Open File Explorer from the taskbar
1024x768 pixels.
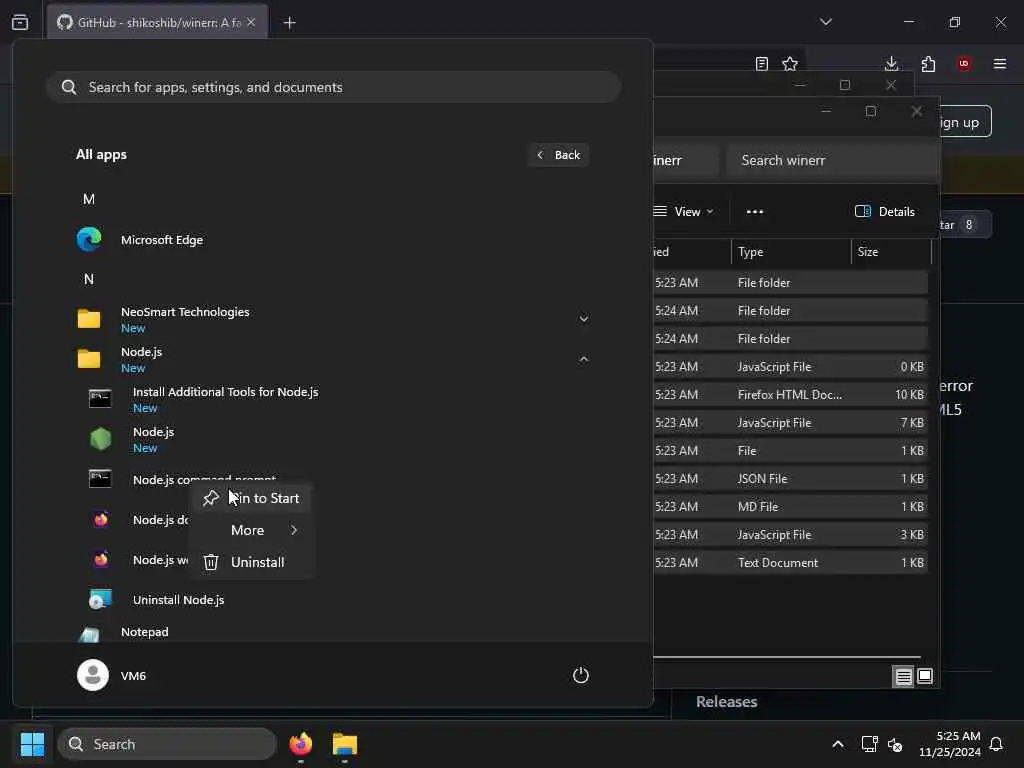[345, 744]
